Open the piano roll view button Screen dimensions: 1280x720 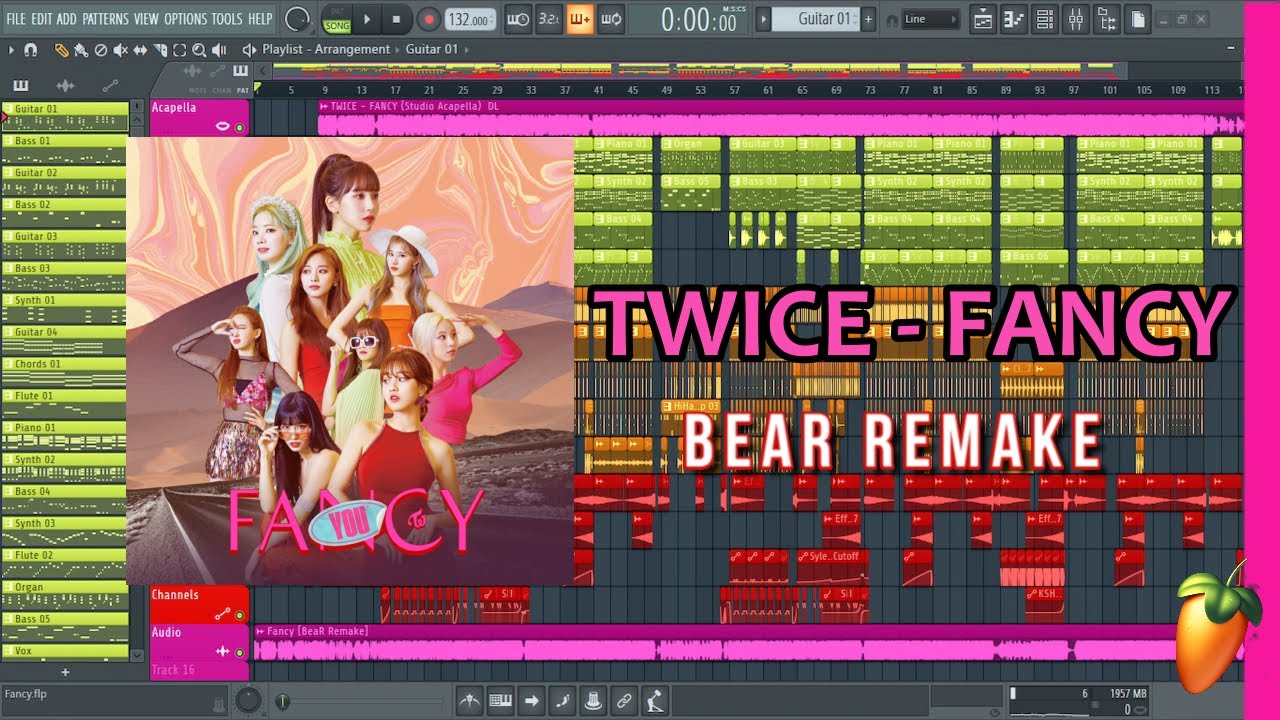[1013, 18]
